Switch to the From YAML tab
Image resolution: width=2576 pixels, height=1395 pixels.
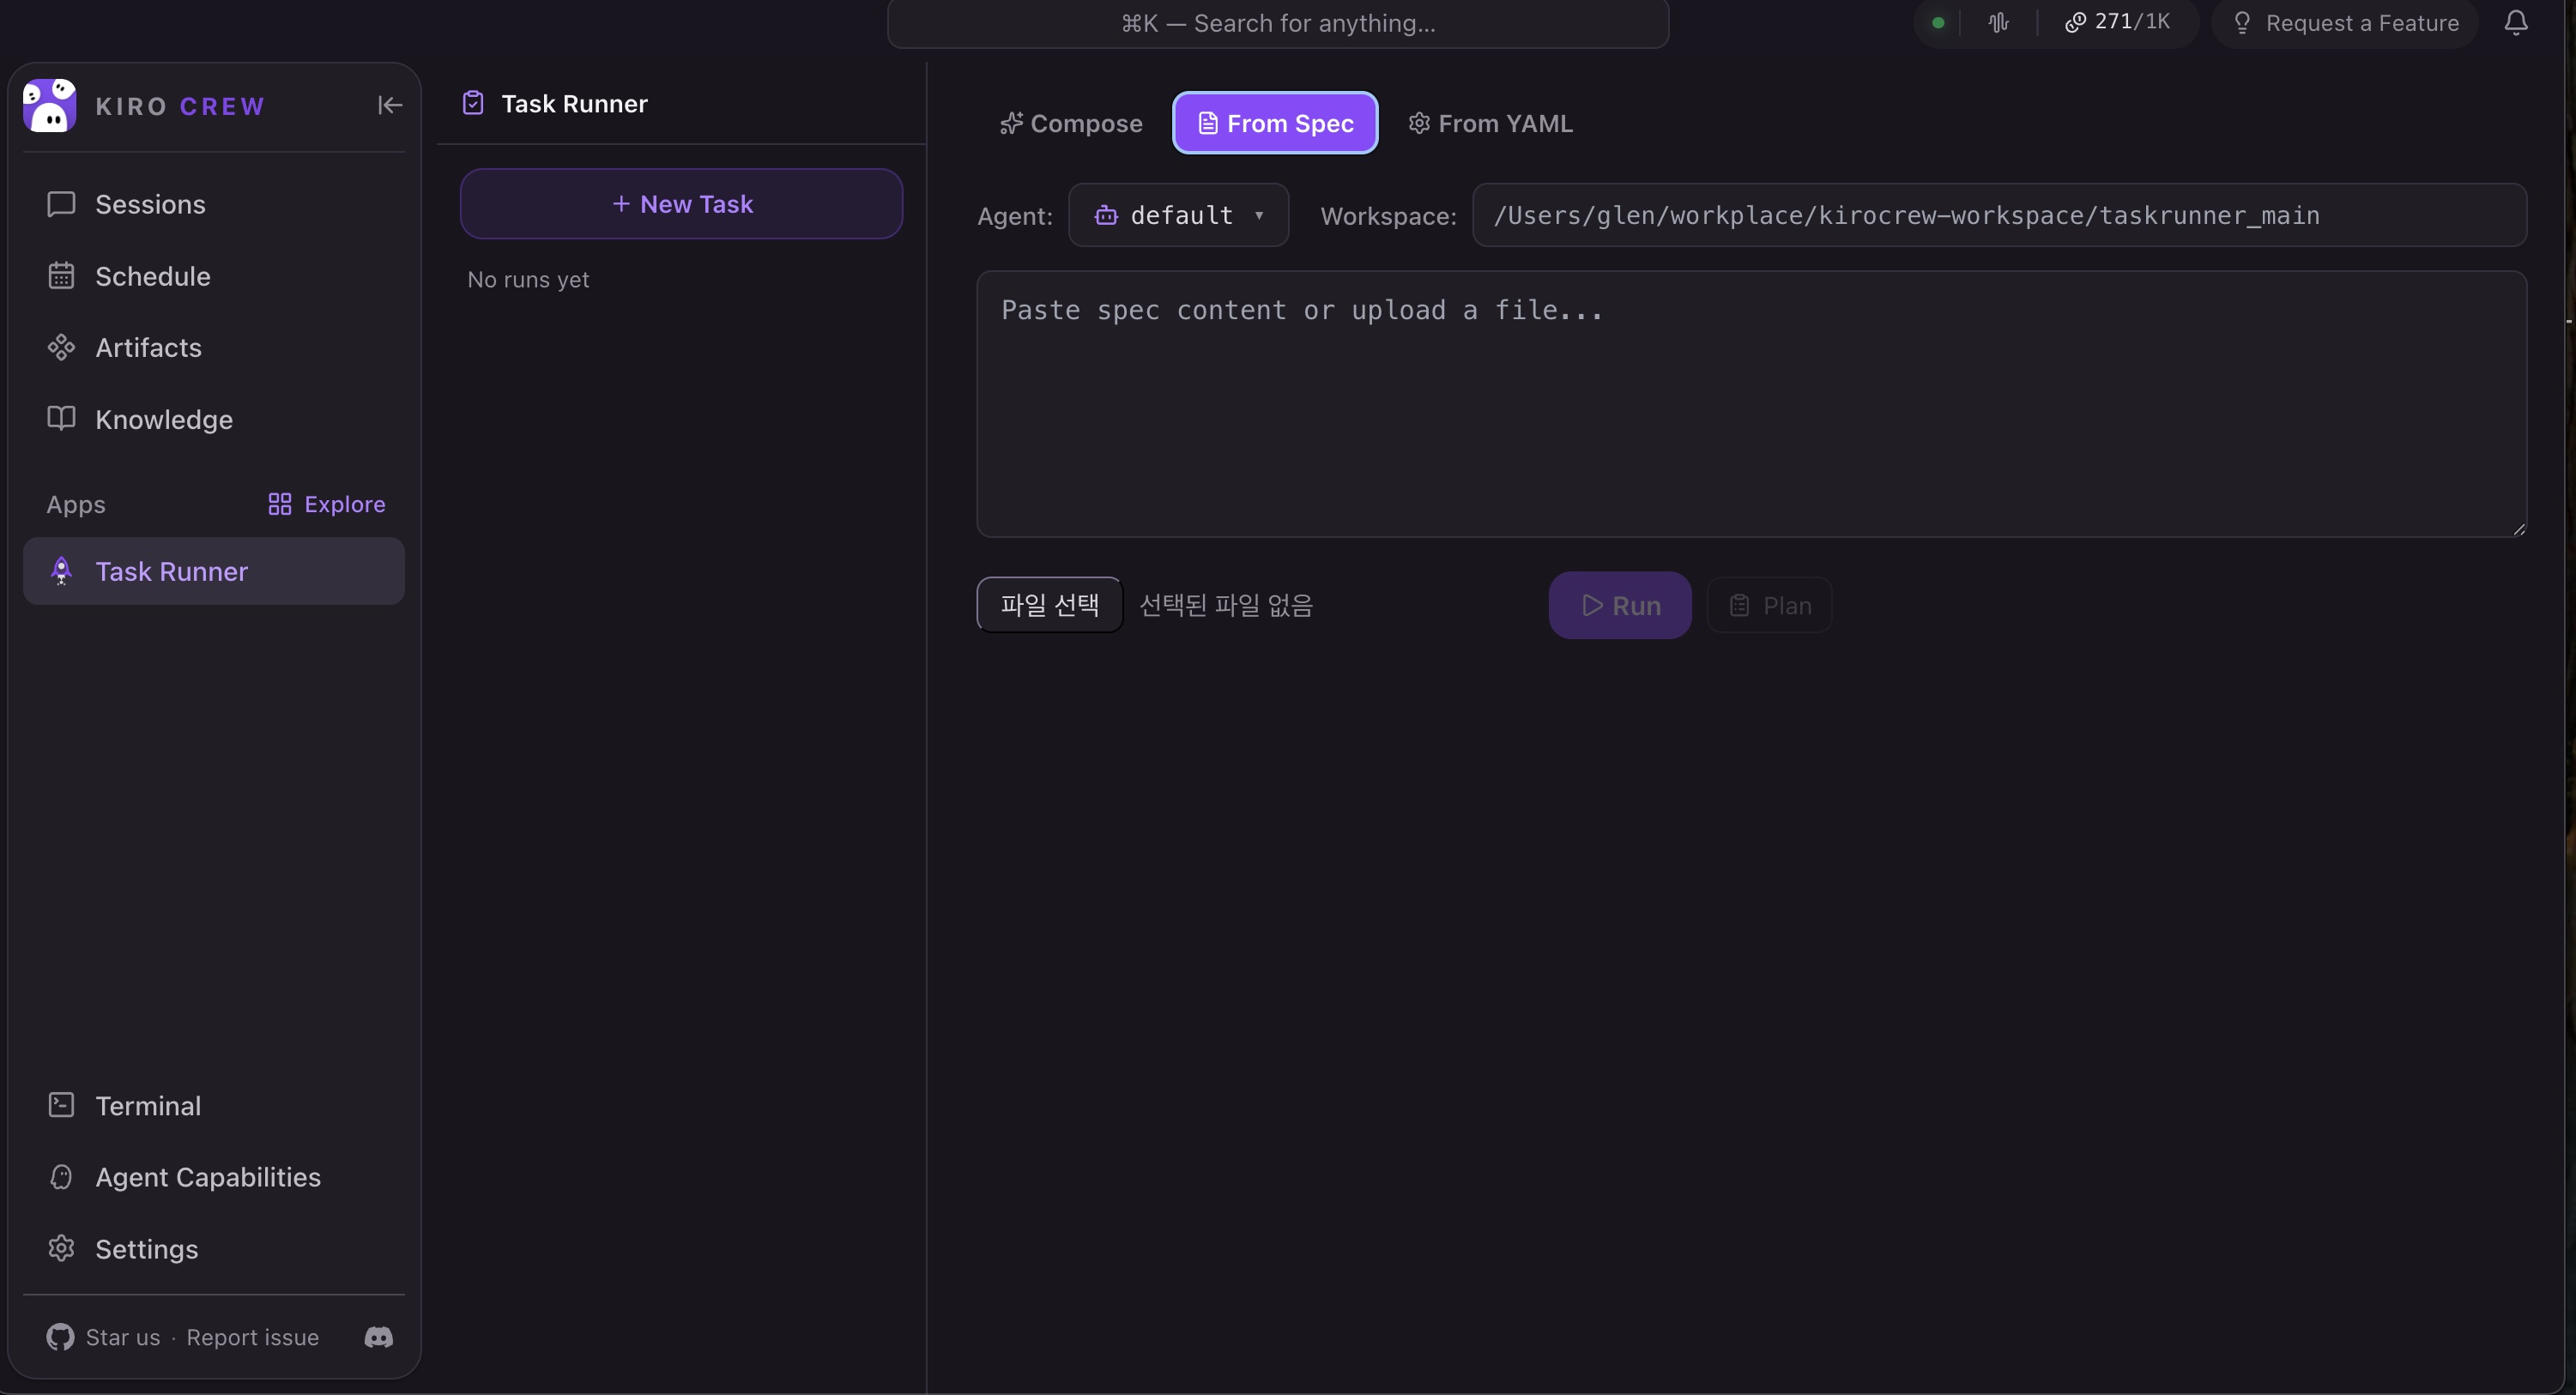[x=1490, y=123]
